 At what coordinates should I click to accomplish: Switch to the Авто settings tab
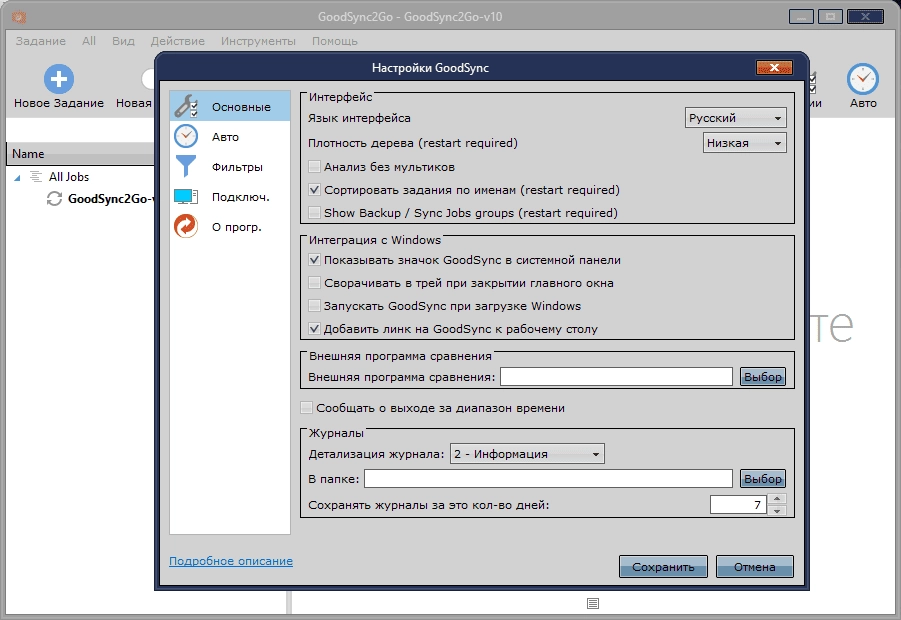230,137
